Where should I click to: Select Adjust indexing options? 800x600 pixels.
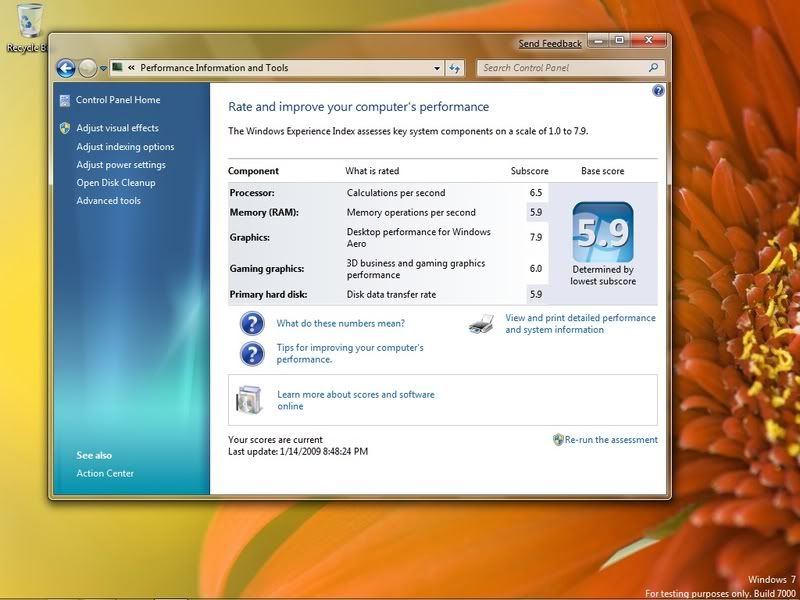125,147
